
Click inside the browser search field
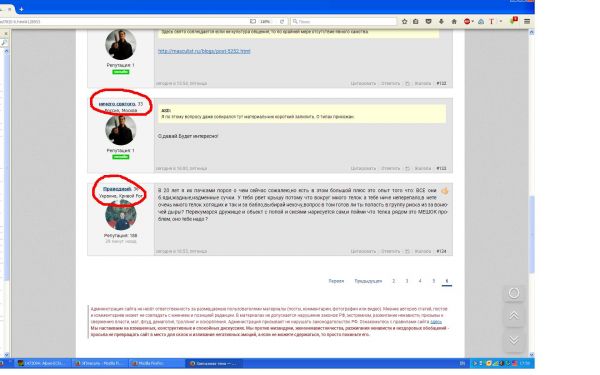[x=343, y=21]
